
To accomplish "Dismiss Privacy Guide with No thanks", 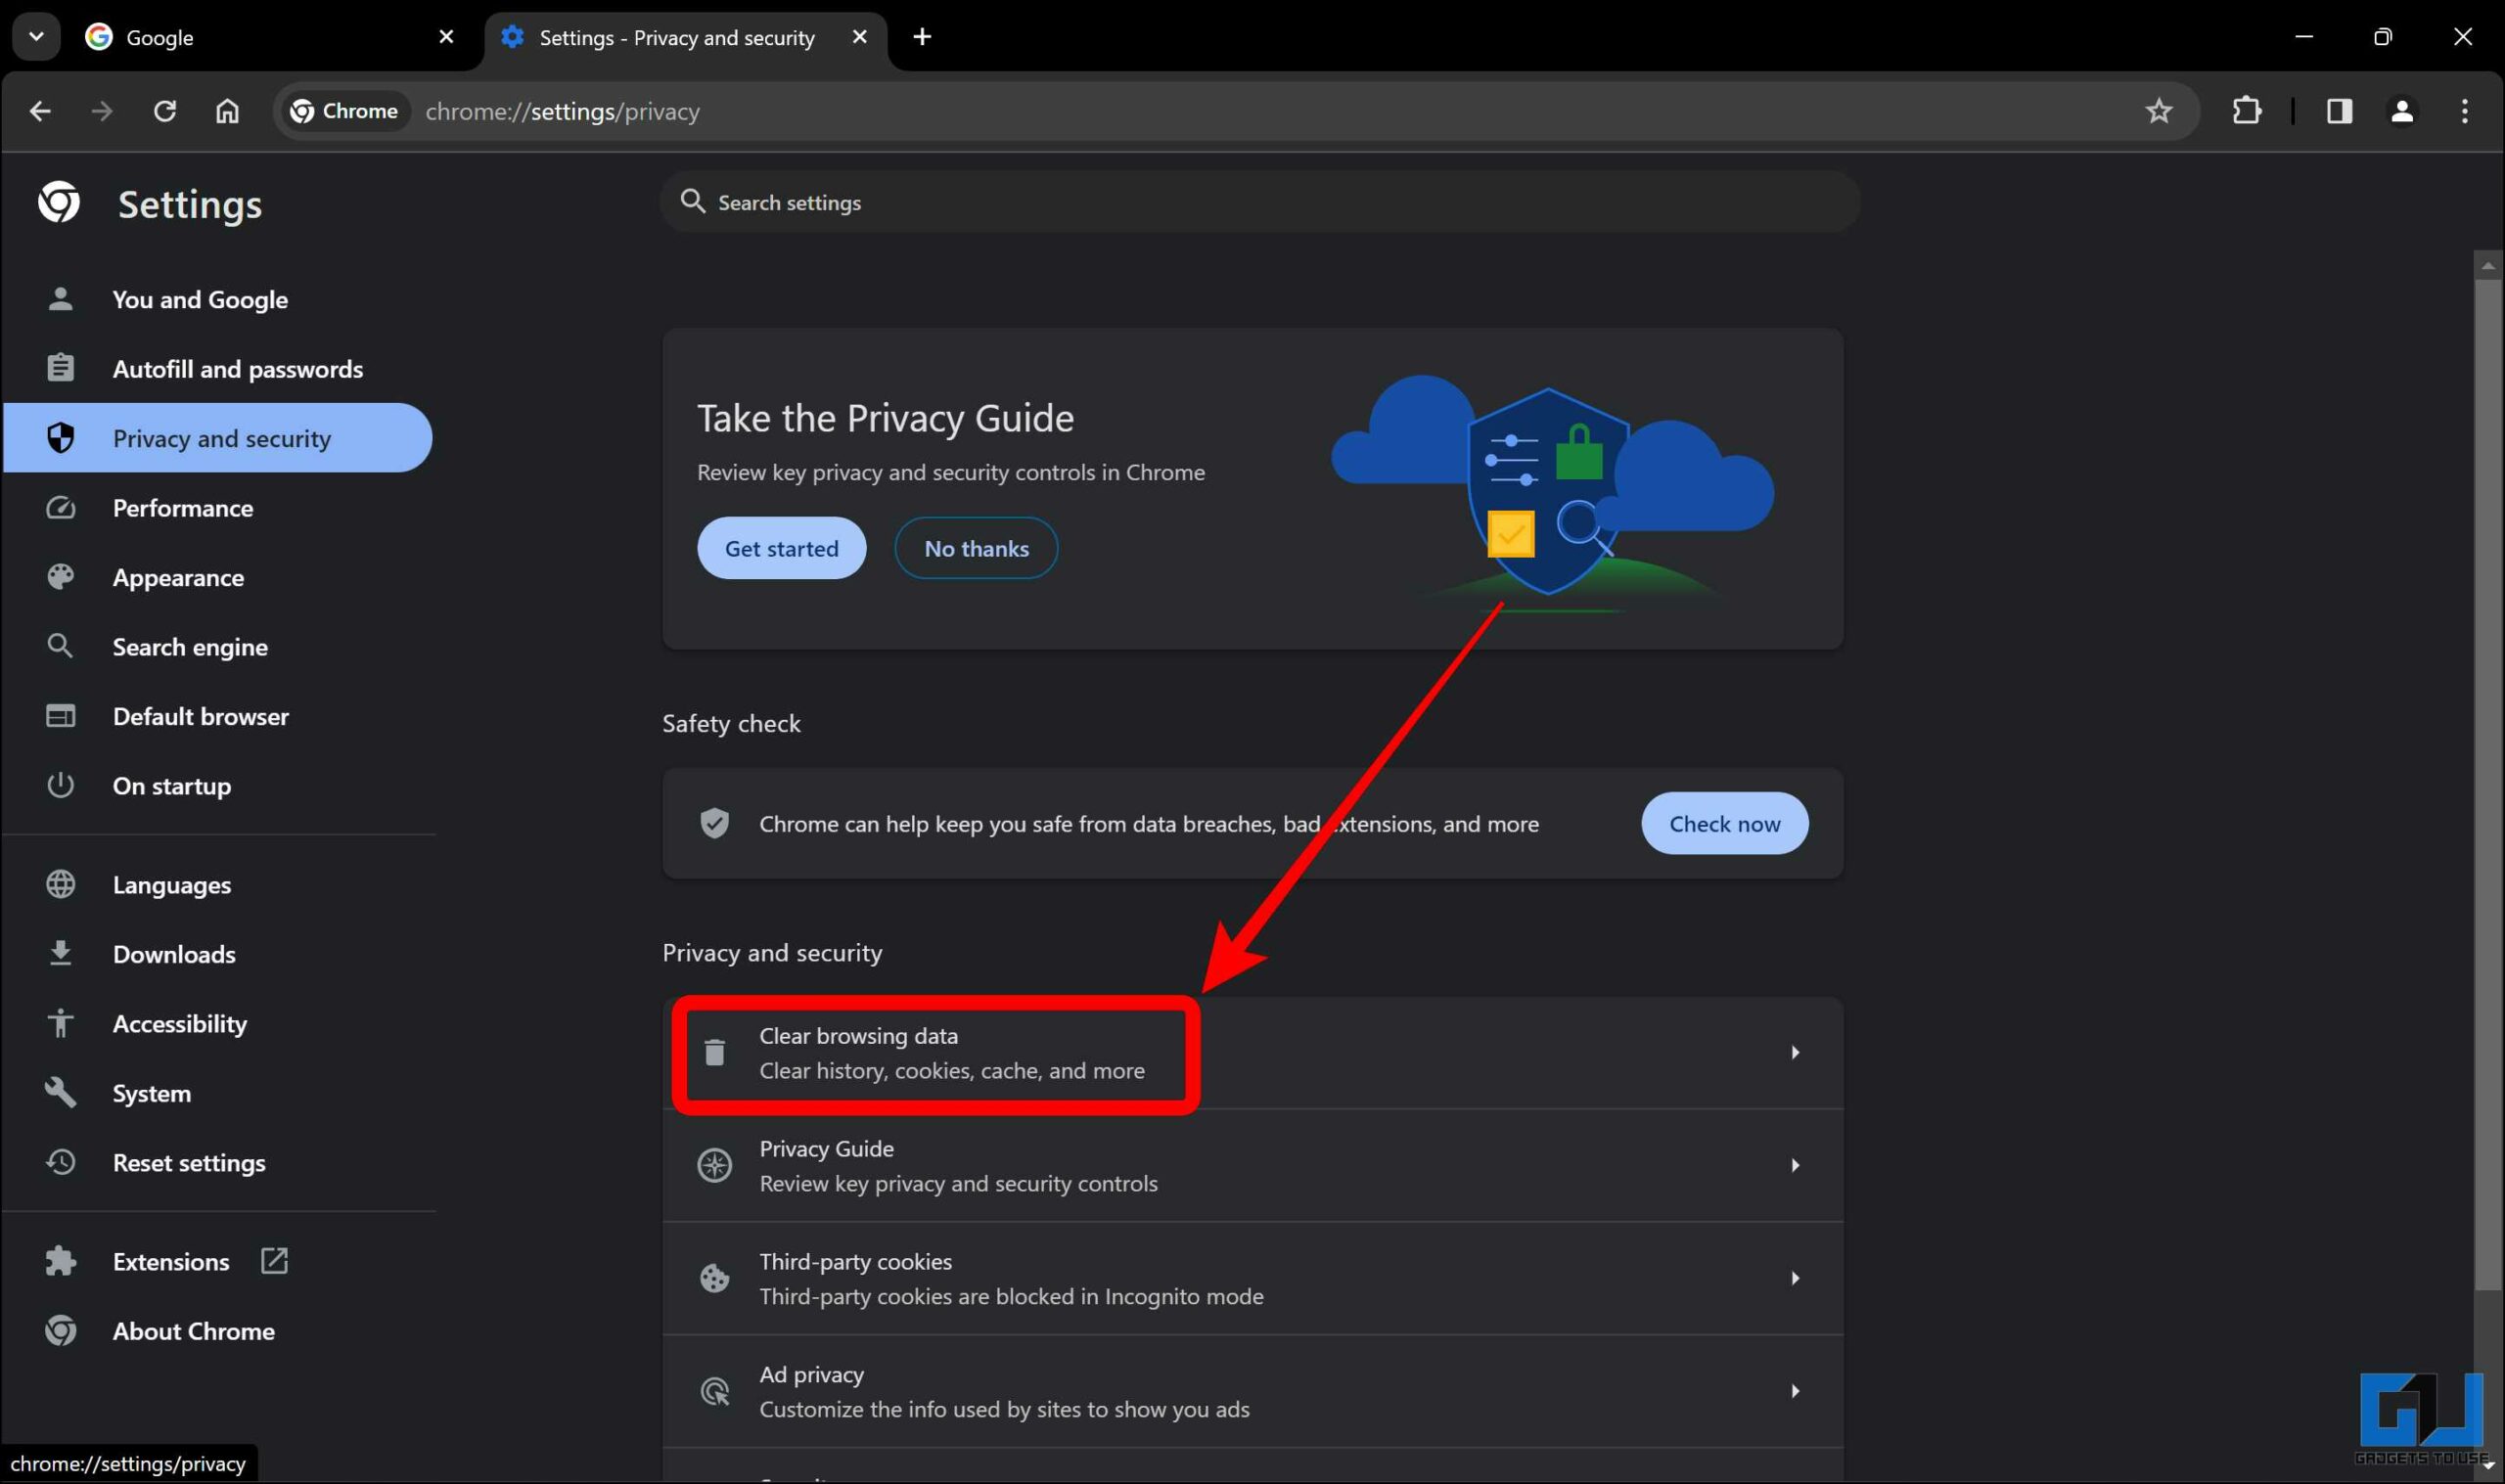I will click(x=976, y=548).
